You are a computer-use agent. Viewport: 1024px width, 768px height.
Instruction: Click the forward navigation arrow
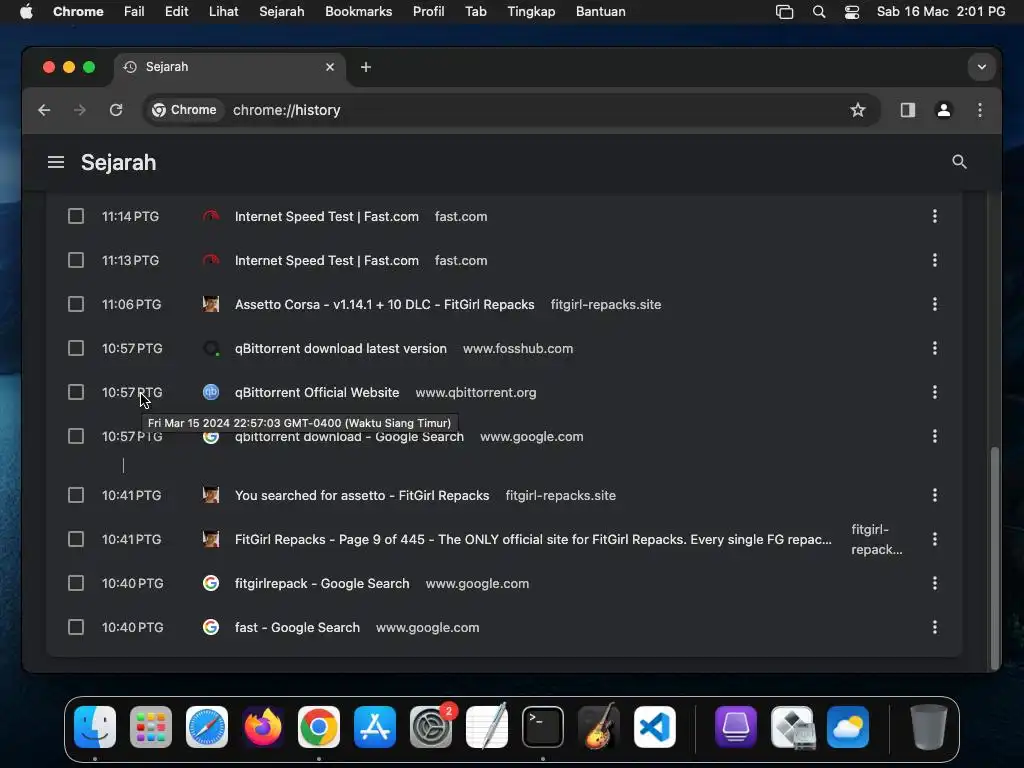(x=80, y=110)
